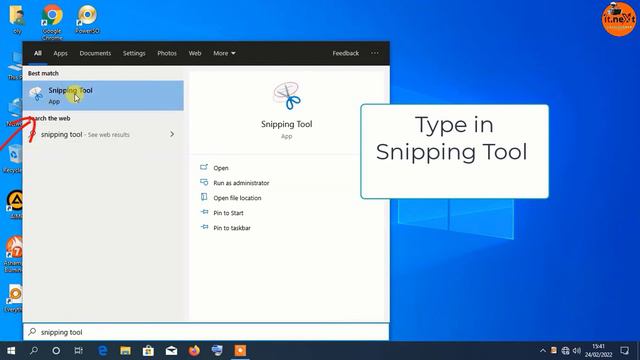Click the Pin to taskbar pin icon
The height and width of the screenshot is (360, 640).
coord(204,227)
